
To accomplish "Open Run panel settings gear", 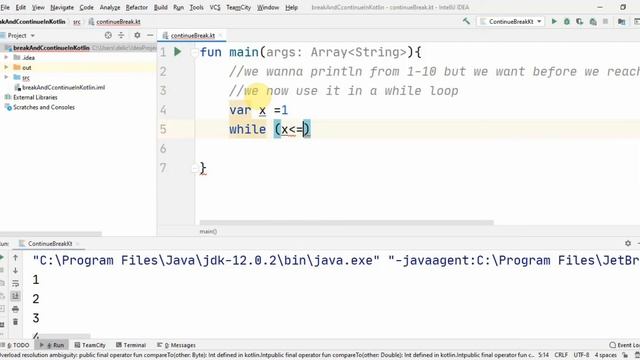I will 628,243.
